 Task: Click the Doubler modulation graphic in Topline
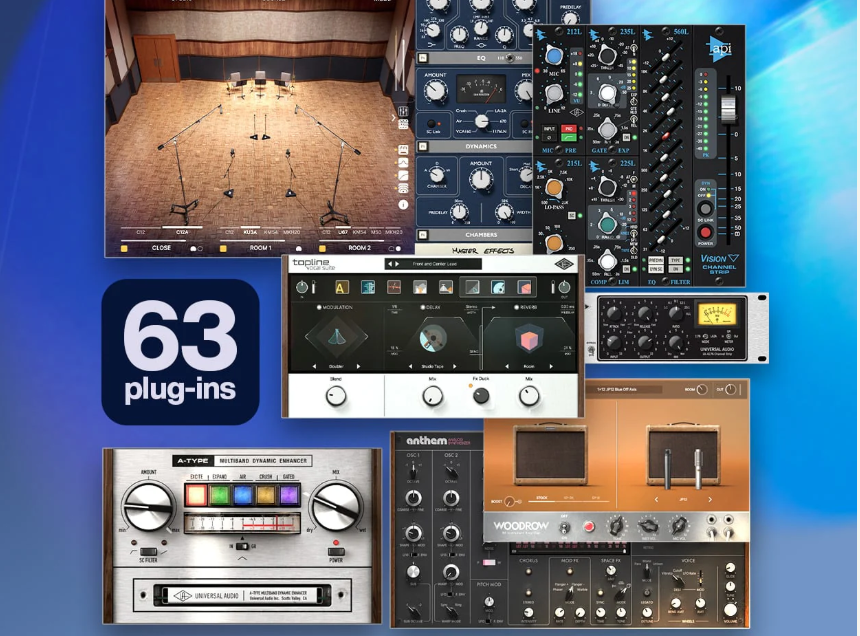tap(336, 337)
